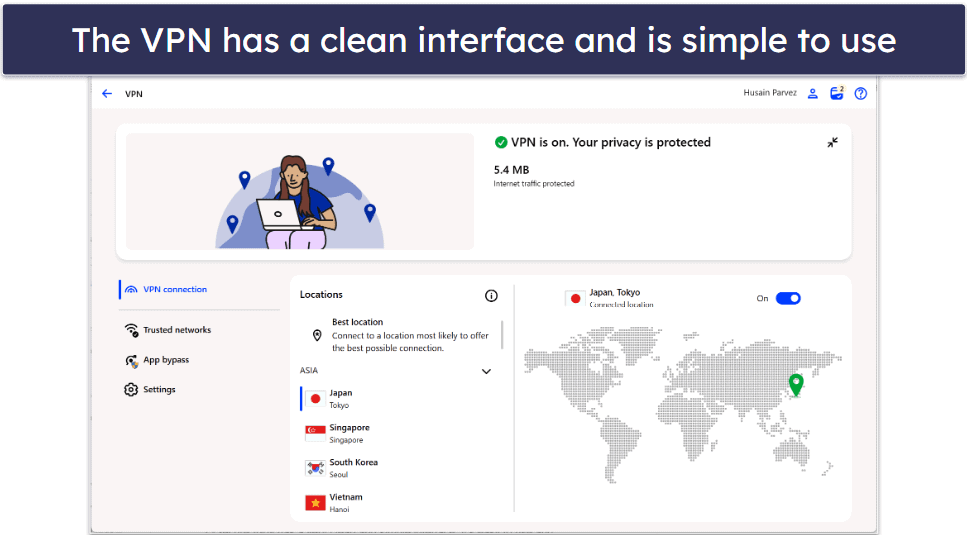Click the locations list scrollbar
Screen dimensions: 967x535
(x=503, y=335)
